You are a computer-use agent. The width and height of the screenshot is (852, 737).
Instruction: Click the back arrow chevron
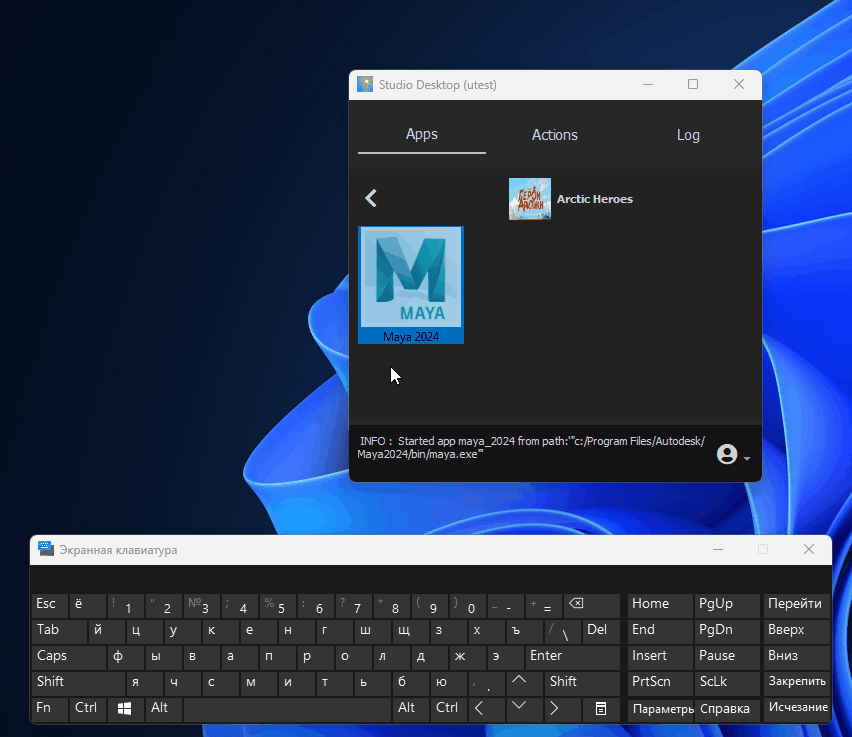click(371, 198)
